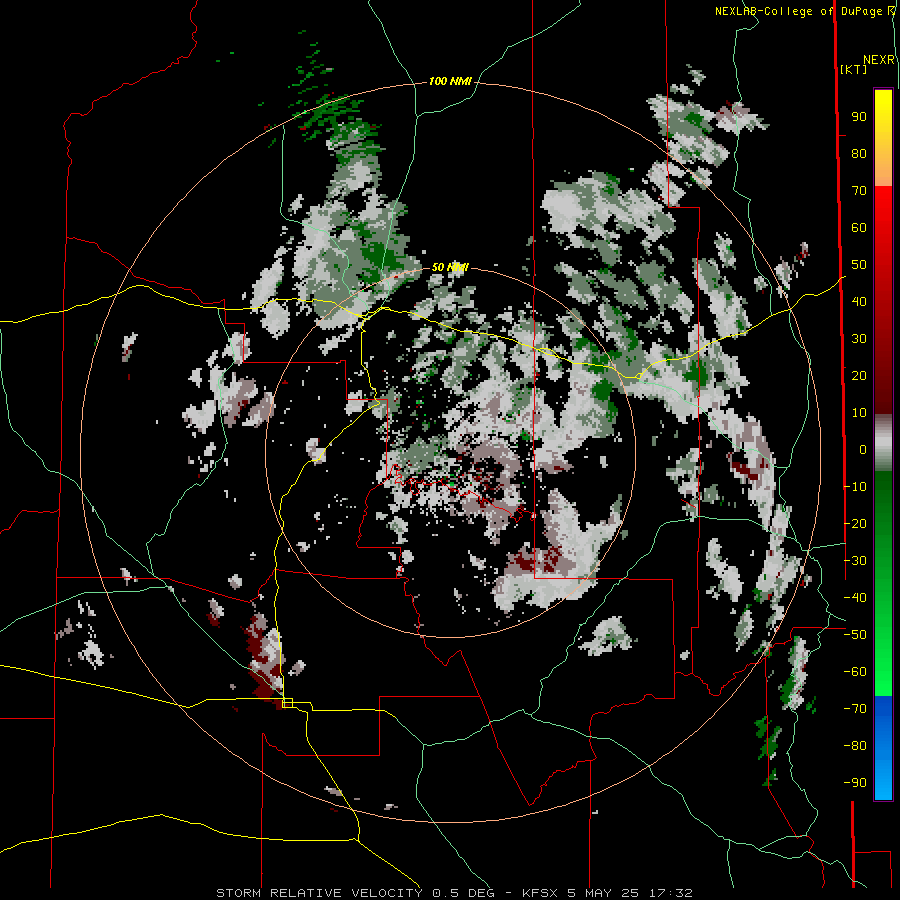Viewport: 900px width, 900px height.
Task: Click the -30 value on velocity scale
Action: pos(855,561)
